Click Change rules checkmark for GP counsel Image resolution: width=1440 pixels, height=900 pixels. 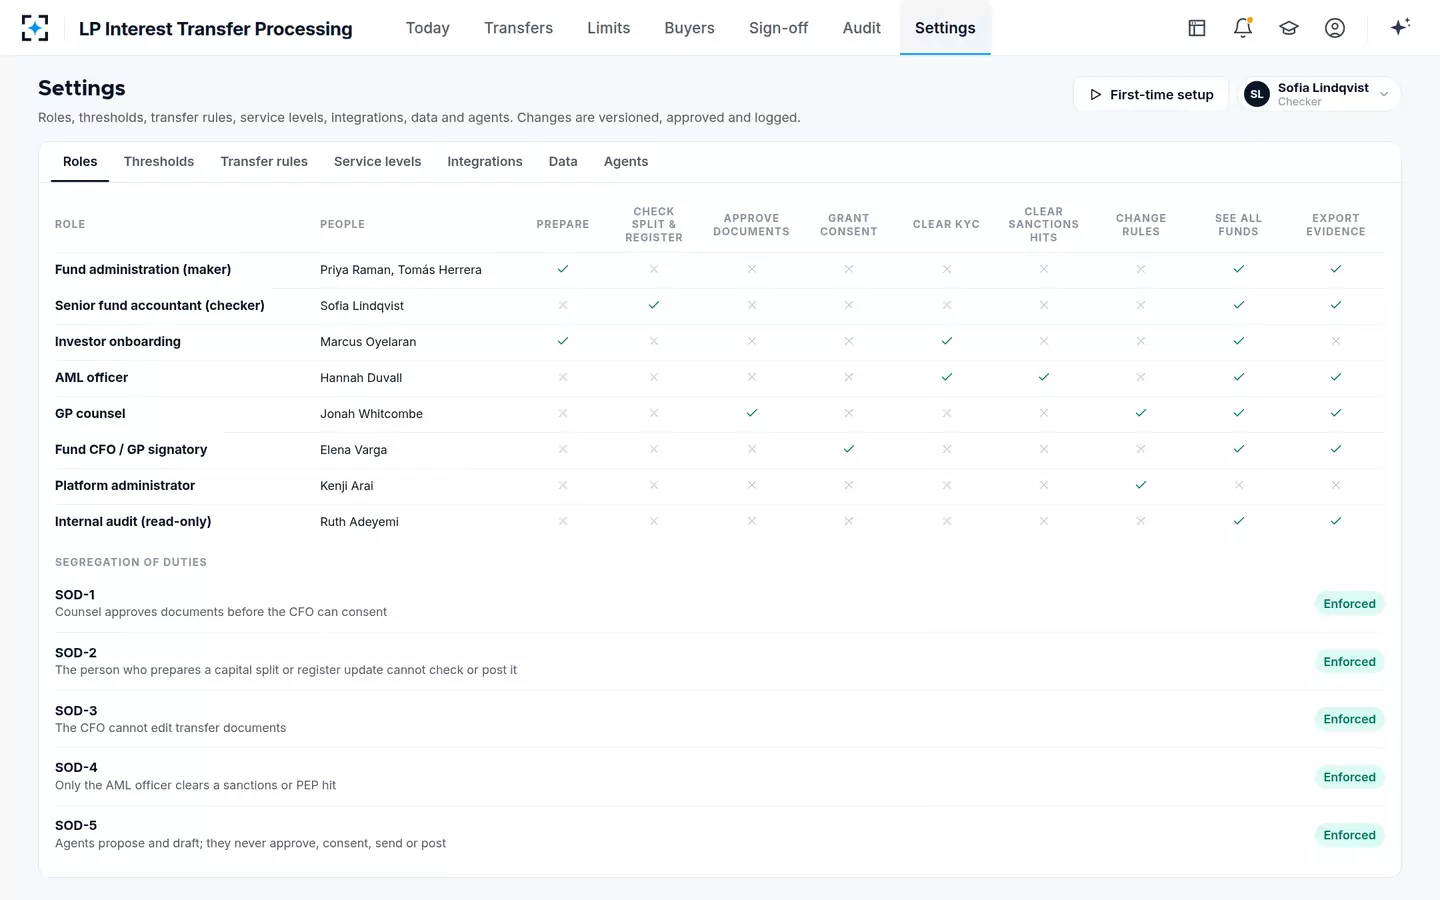point(1141,413)
